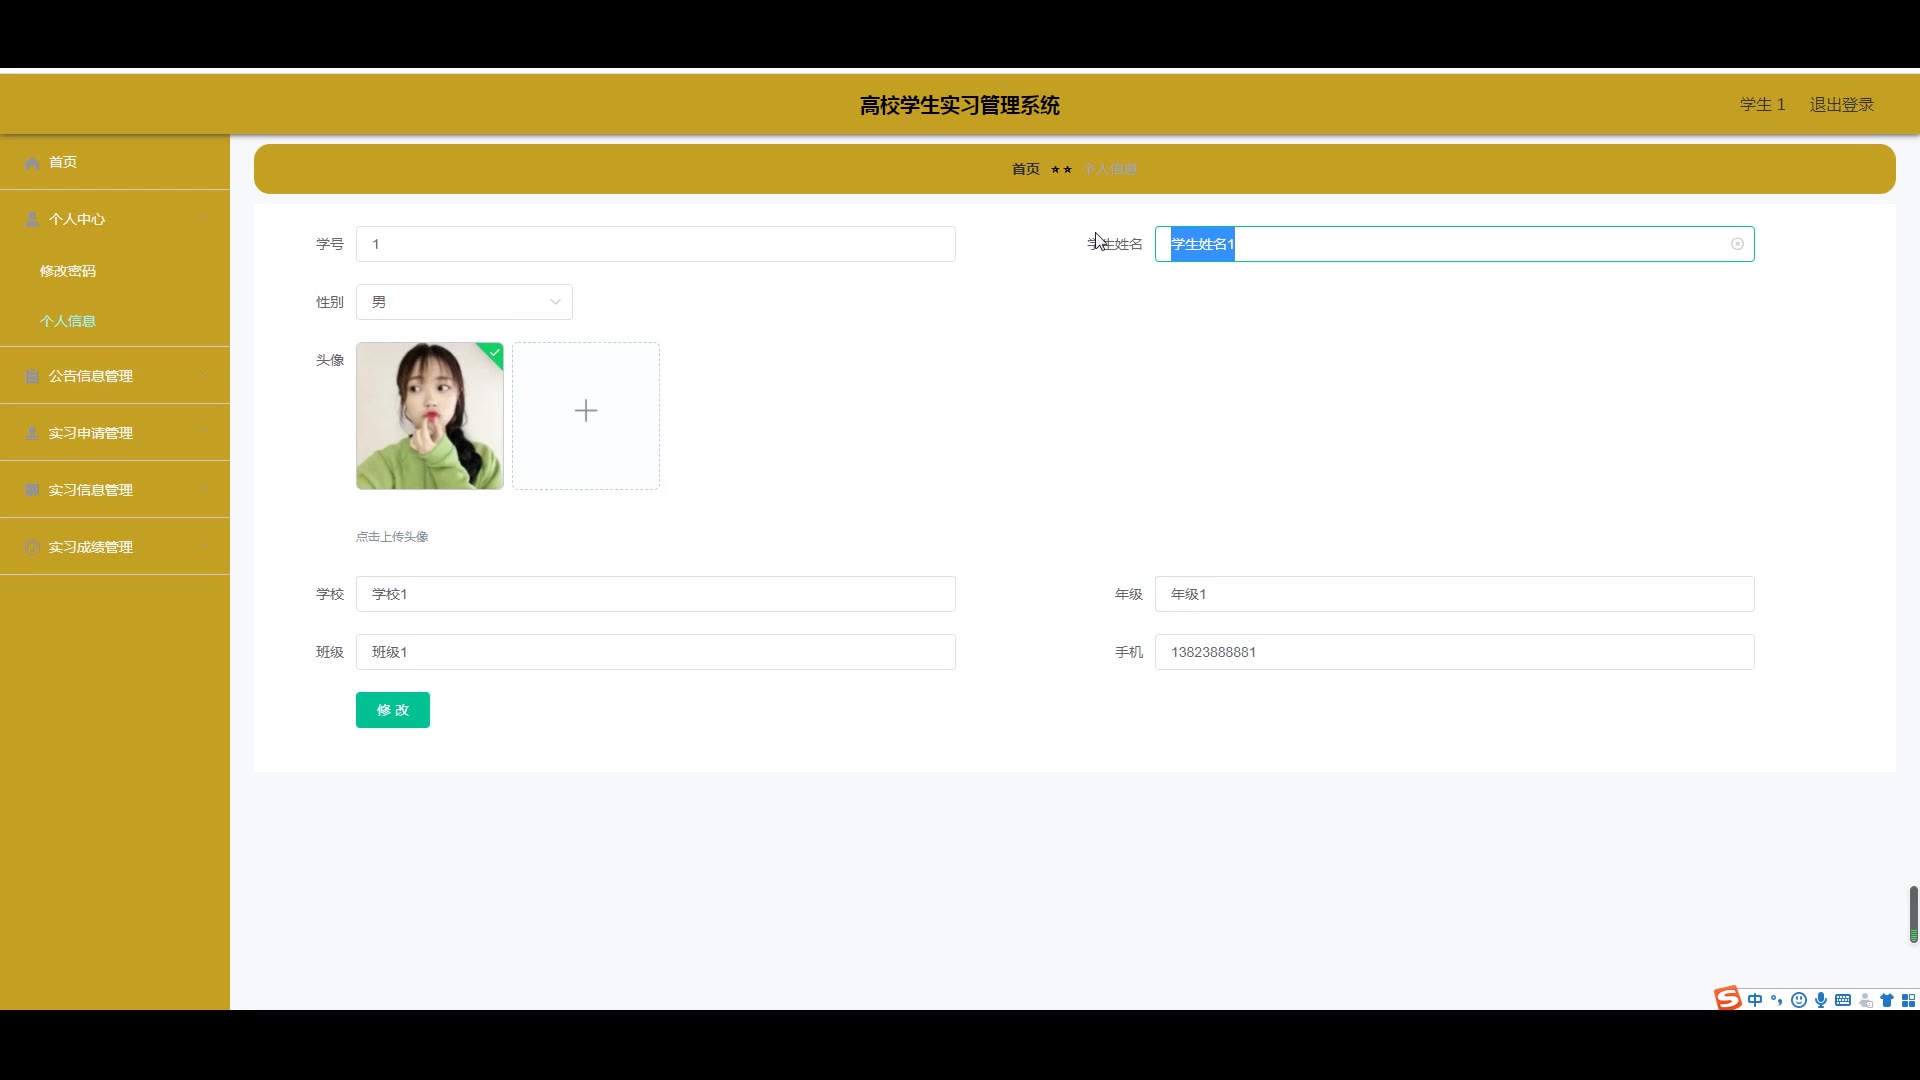Click the vertical scrollbar handle on the right edge
The width and height of the screenshot is (1920, 1080).
click(x=1913, y=914)
